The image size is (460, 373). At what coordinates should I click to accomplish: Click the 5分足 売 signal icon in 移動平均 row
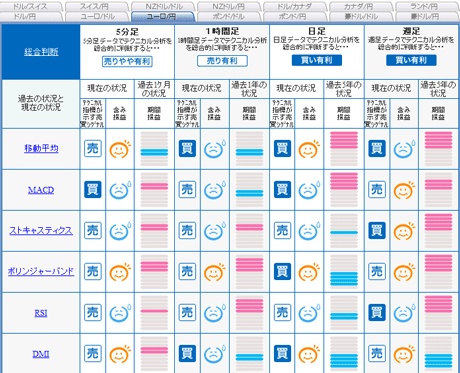(93, 149)
